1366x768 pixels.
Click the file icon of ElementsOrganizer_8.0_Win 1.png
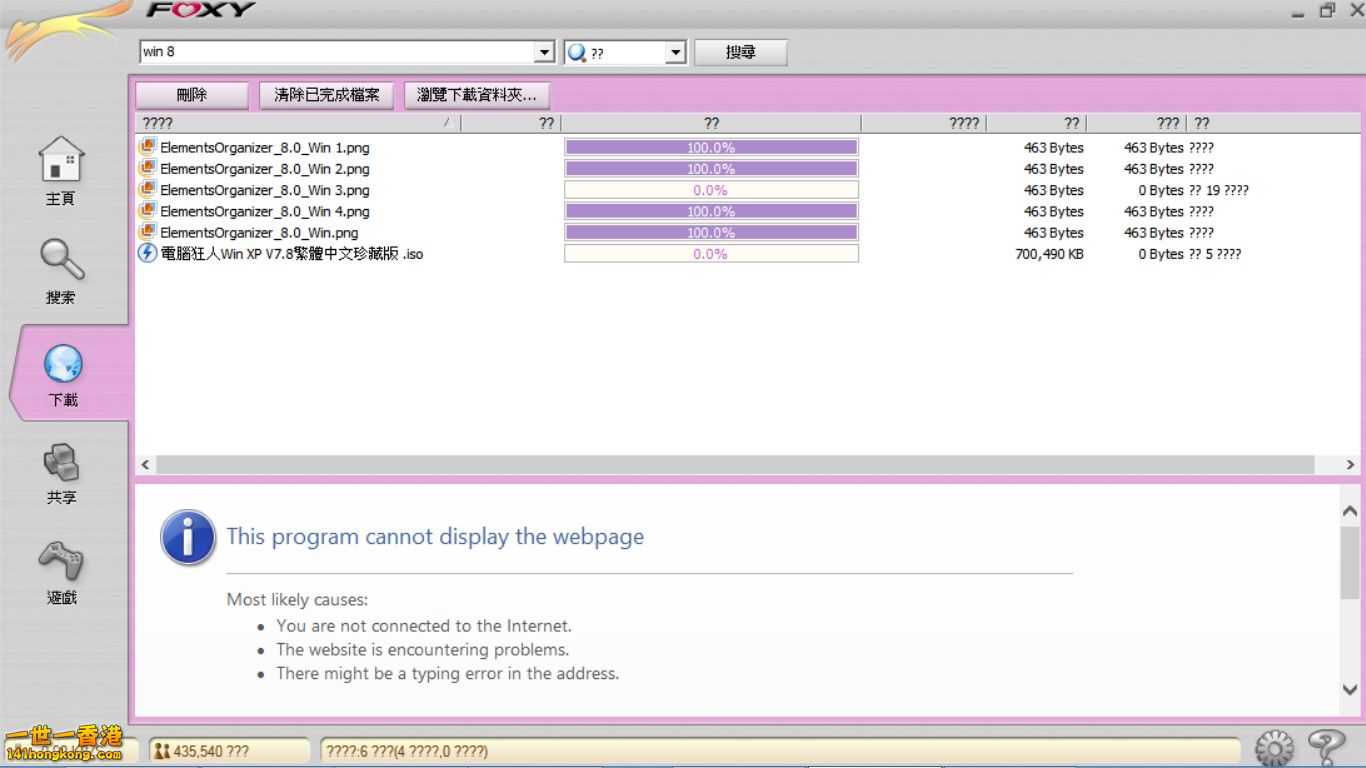click(147, 147)
